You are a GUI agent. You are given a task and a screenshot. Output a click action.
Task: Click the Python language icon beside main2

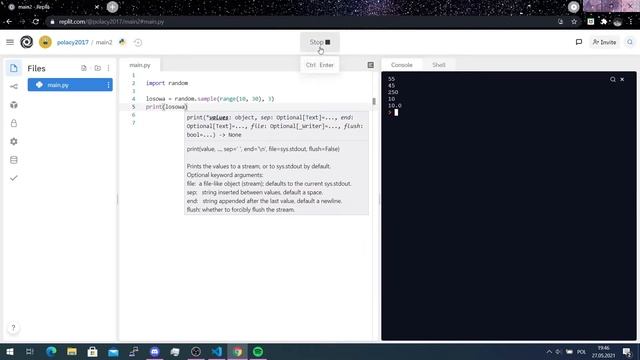(x=122, y=42)
